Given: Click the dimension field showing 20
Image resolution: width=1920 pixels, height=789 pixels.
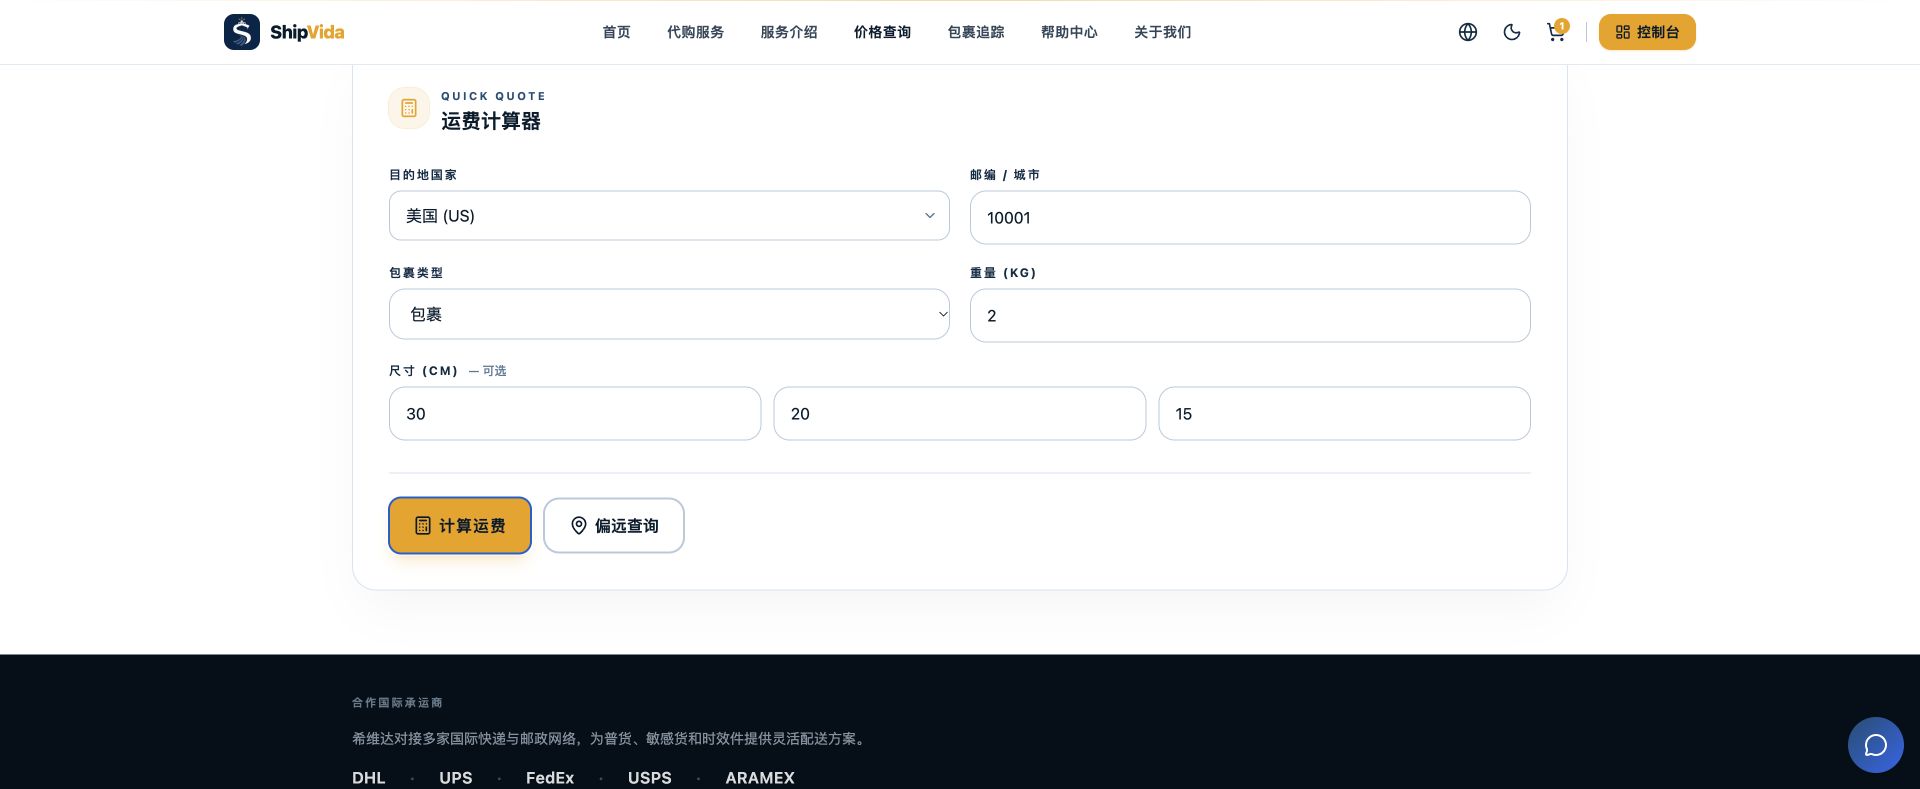Looking at the screenshot, I should (960, 413).
